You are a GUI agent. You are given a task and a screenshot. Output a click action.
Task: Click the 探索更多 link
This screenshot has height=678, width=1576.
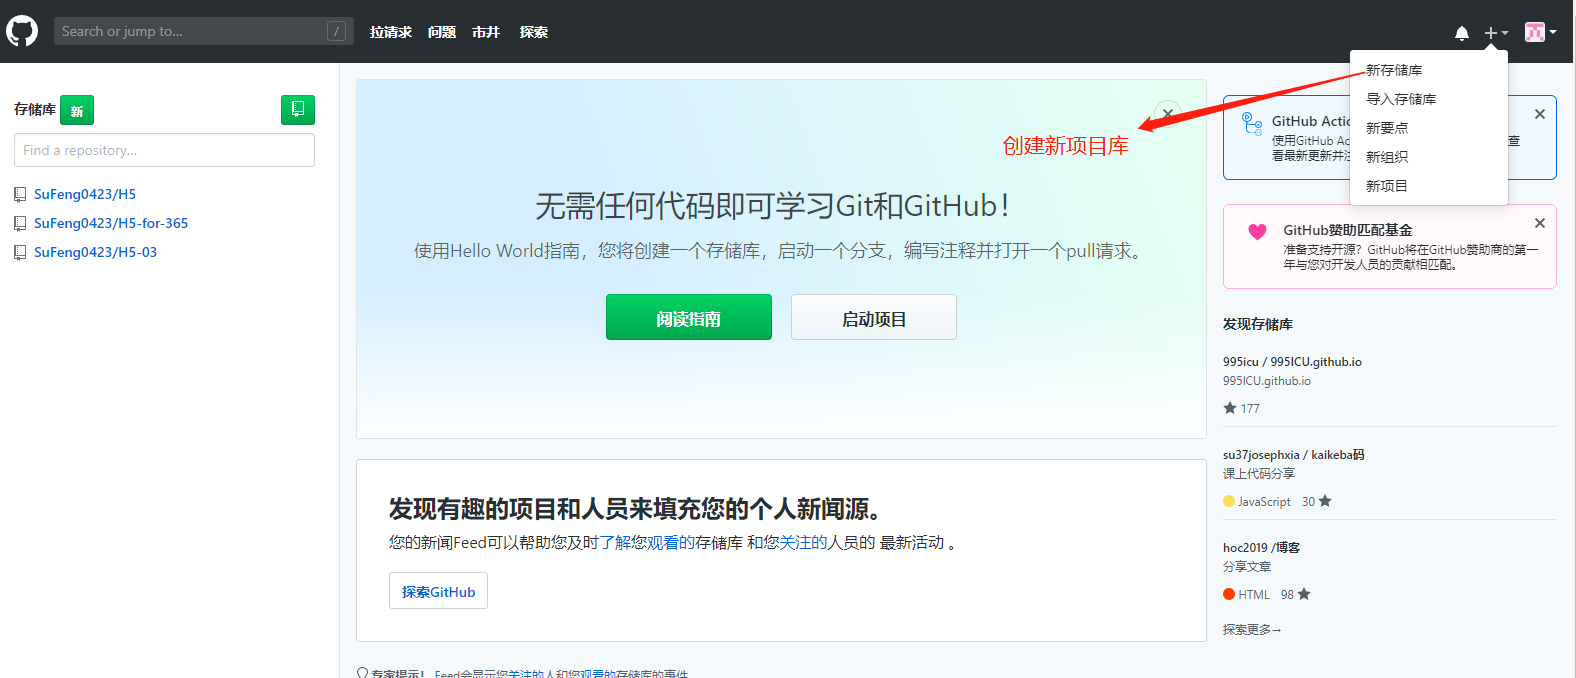click(1252, 630)
